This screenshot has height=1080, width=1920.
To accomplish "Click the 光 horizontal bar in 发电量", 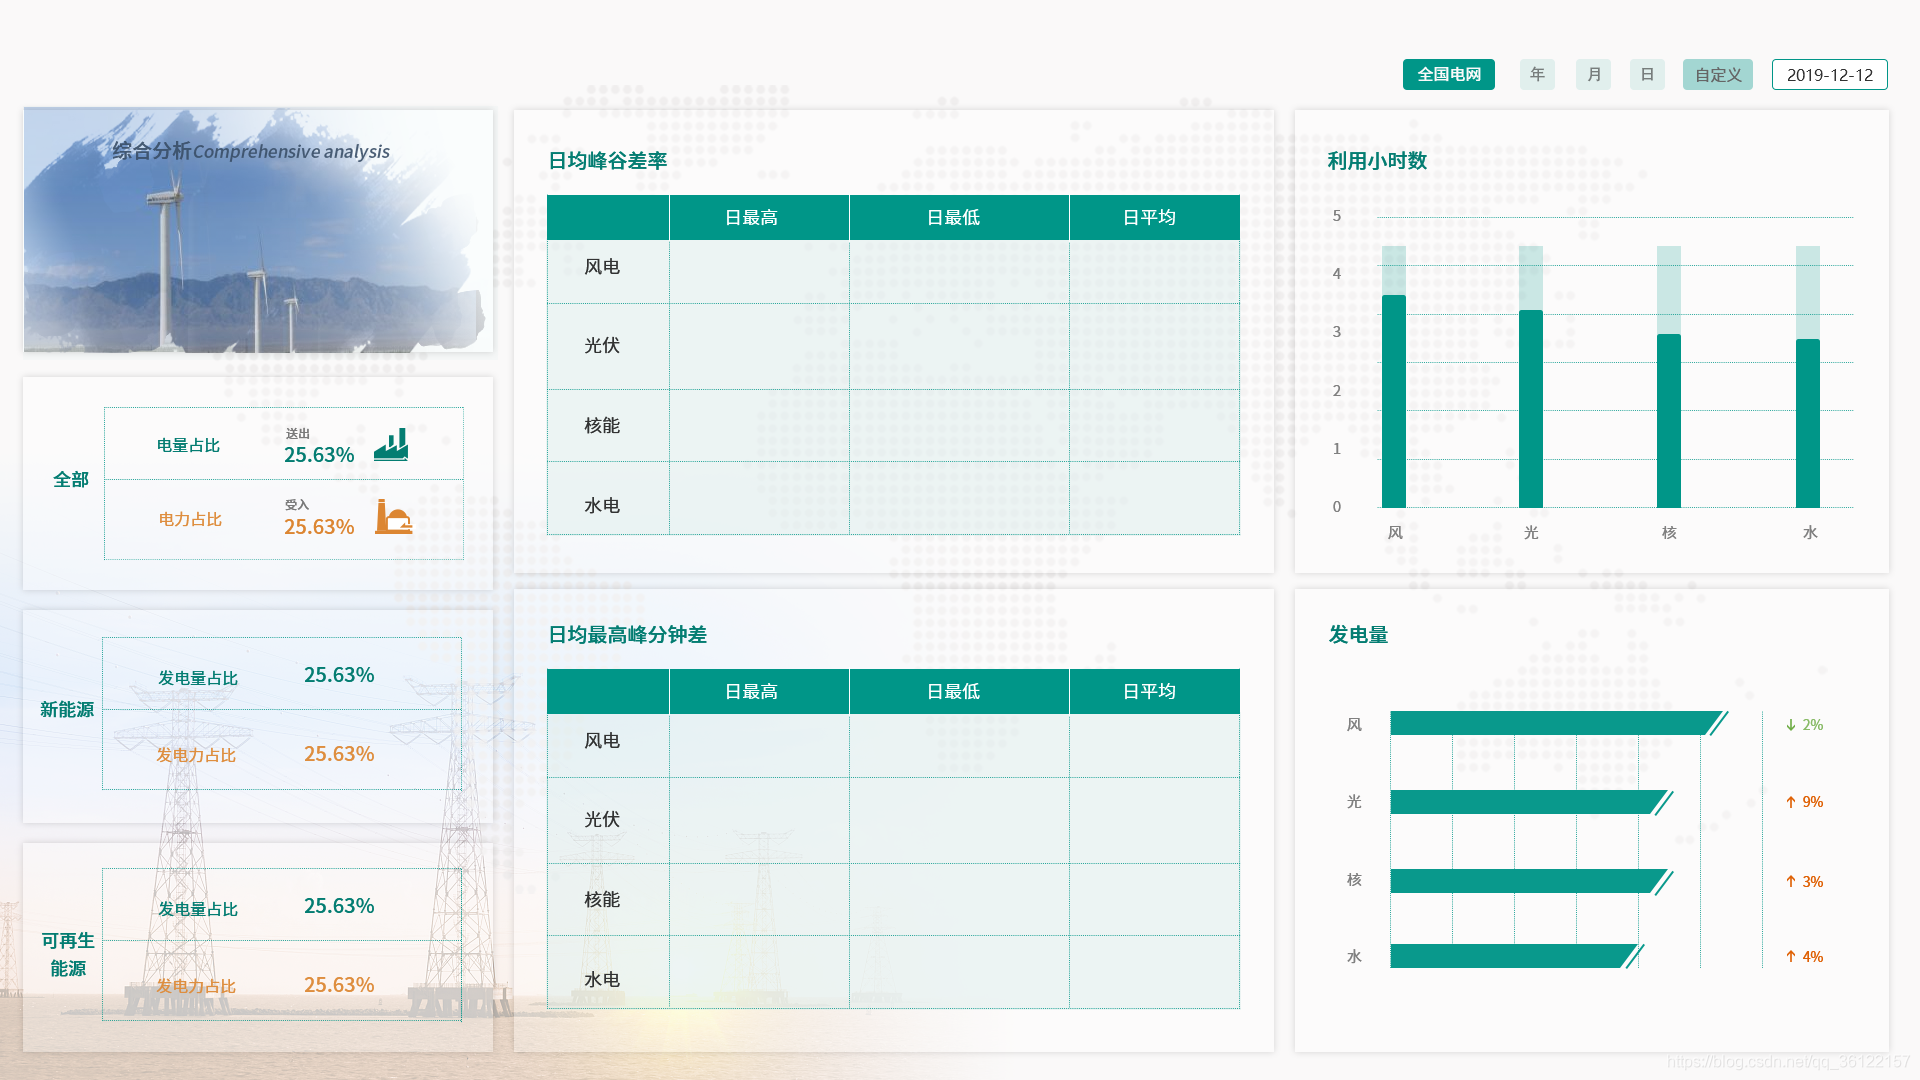I will [x=1530, y=802].
